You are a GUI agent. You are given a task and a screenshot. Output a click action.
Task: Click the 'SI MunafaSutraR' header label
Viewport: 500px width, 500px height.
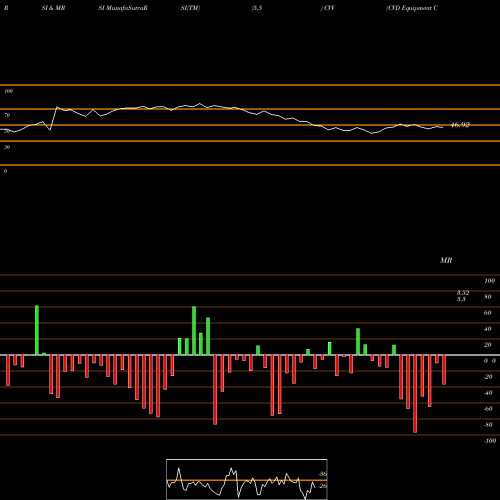tap(123, 8)
